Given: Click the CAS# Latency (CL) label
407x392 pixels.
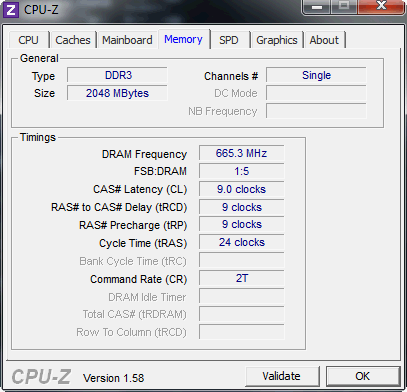Looking at the screenshot, I should click(140, 190).
